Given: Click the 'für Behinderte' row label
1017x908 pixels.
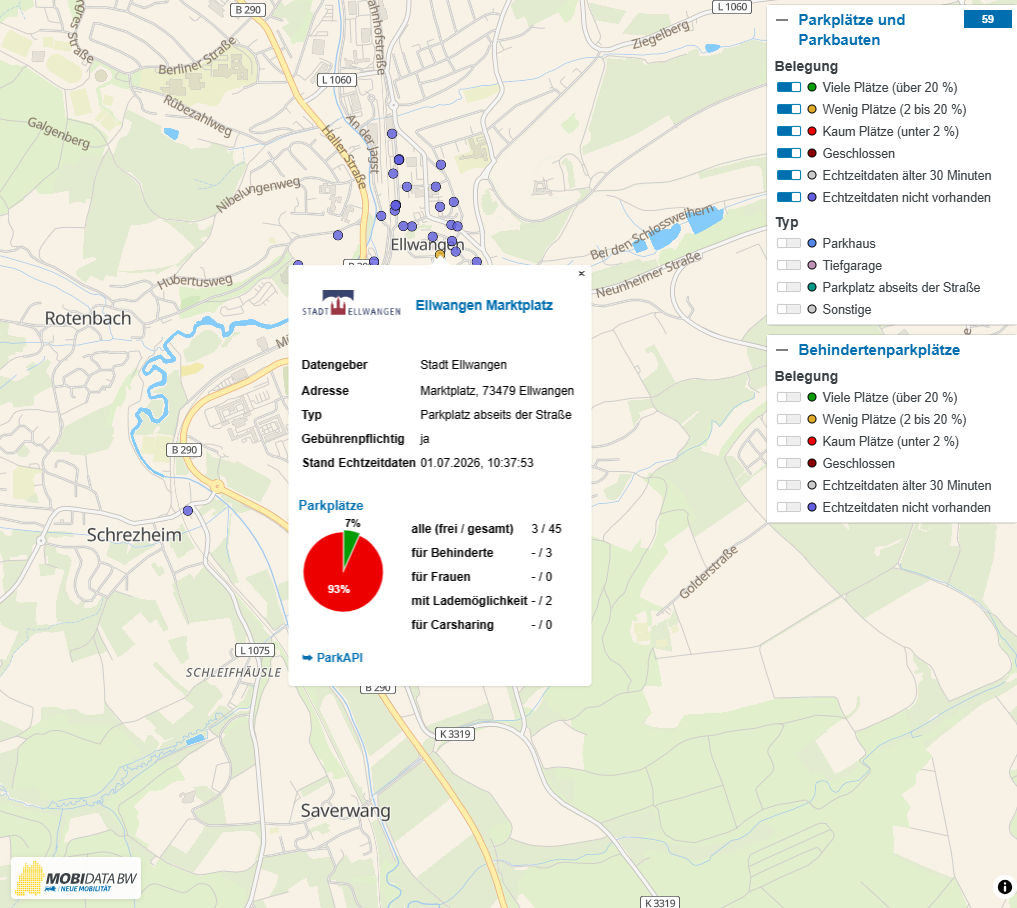Looking at the screenshot, I should pos(452,553).
